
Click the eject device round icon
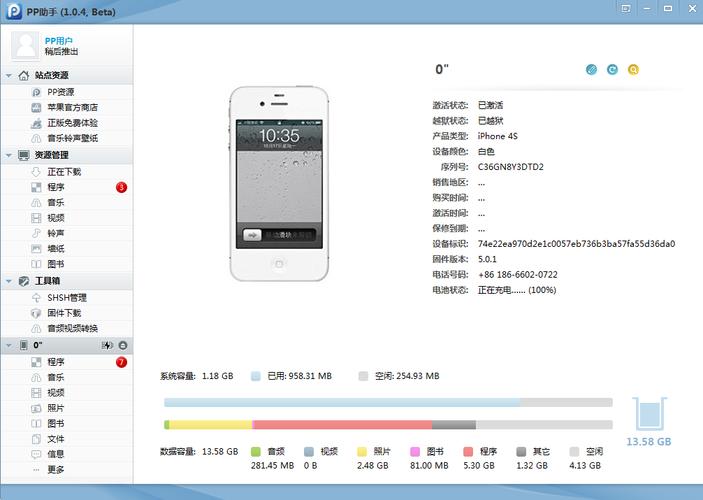pos(123,345)
